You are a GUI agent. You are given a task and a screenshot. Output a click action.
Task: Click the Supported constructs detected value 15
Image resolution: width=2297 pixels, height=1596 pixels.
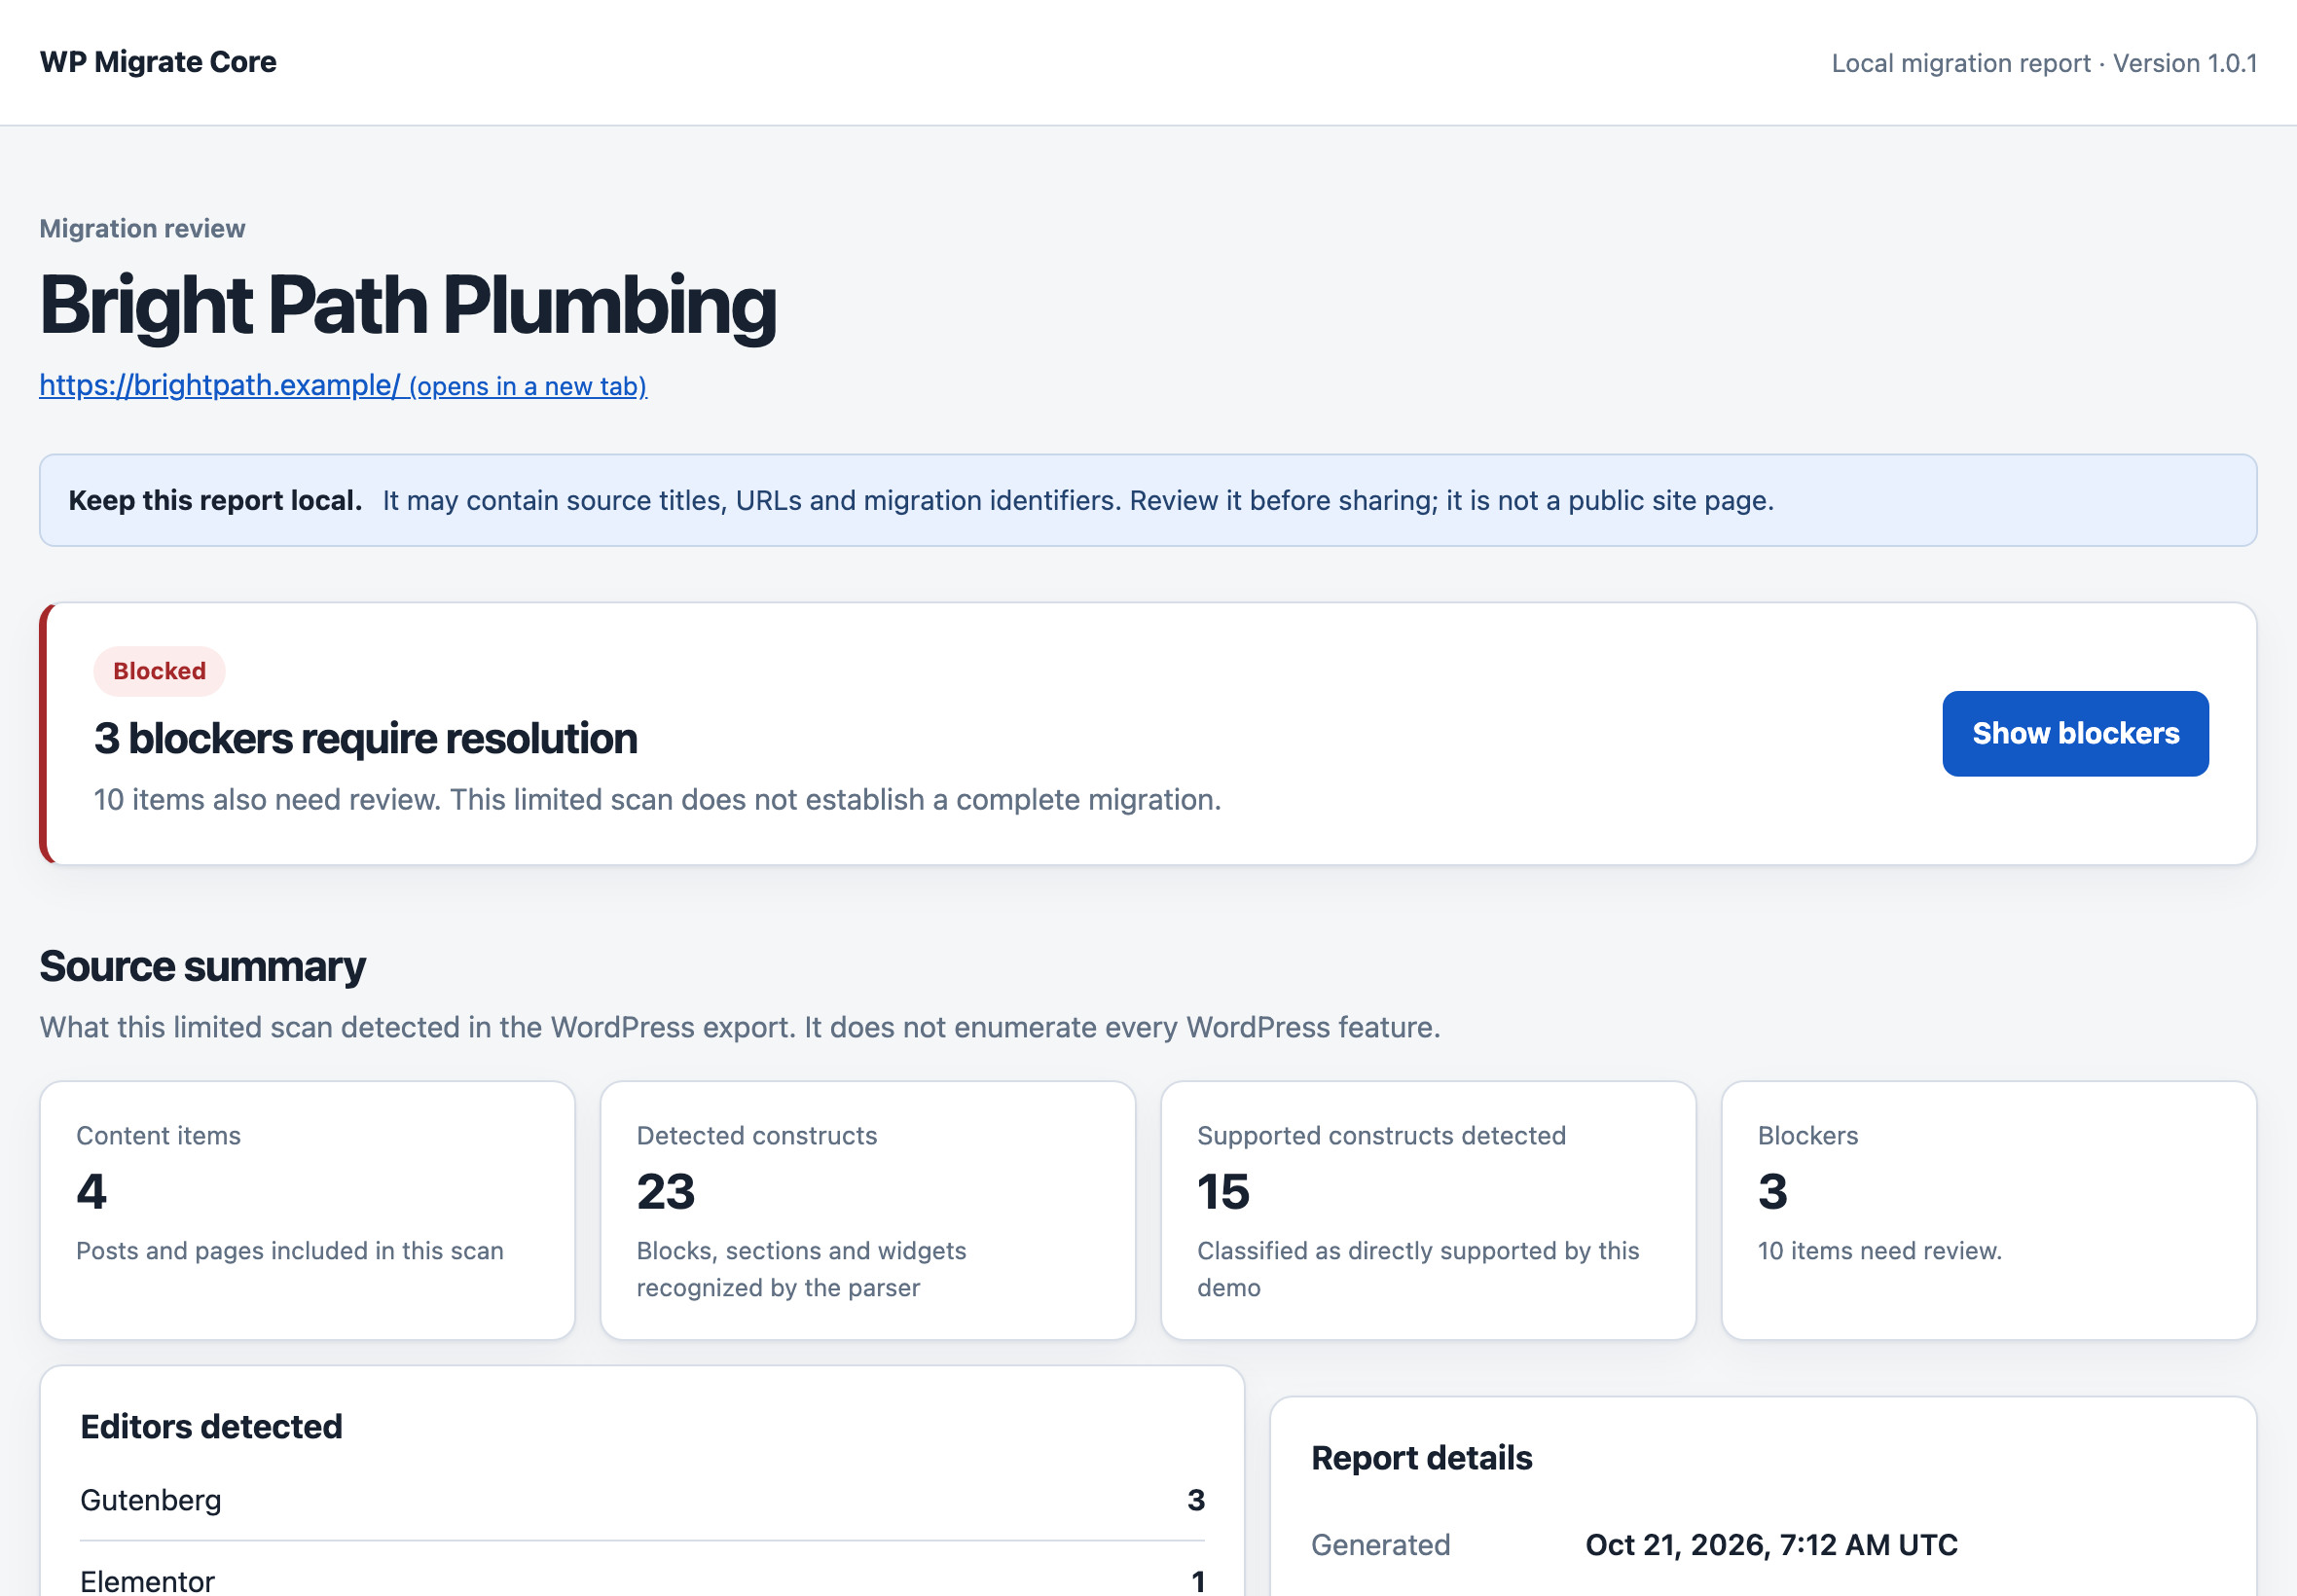coord(1223,1191)
